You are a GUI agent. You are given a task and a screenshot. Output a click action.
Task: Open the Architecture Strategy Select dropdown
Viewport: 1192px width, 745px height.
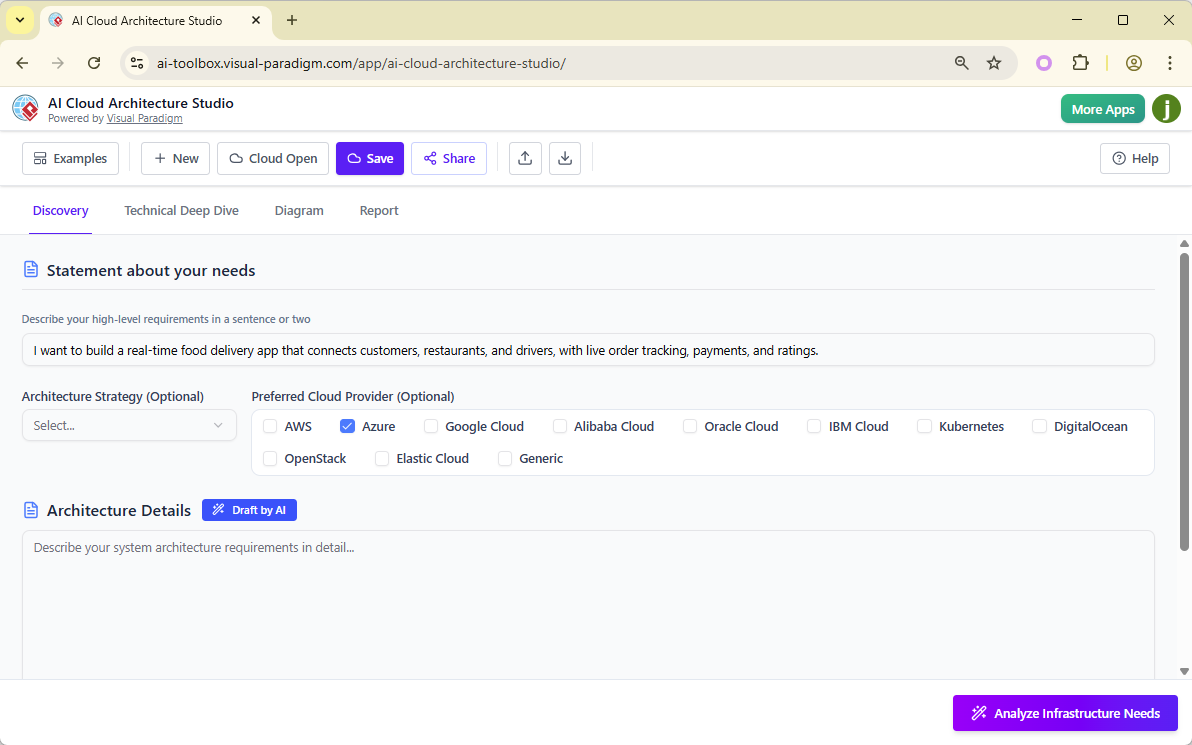[x=129, y=425]
